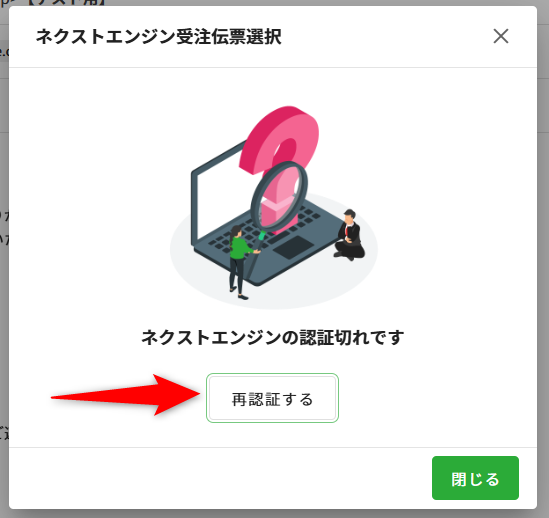Click the partially hidden page text above dialog
549x518 pixels.
pos(53,2)
